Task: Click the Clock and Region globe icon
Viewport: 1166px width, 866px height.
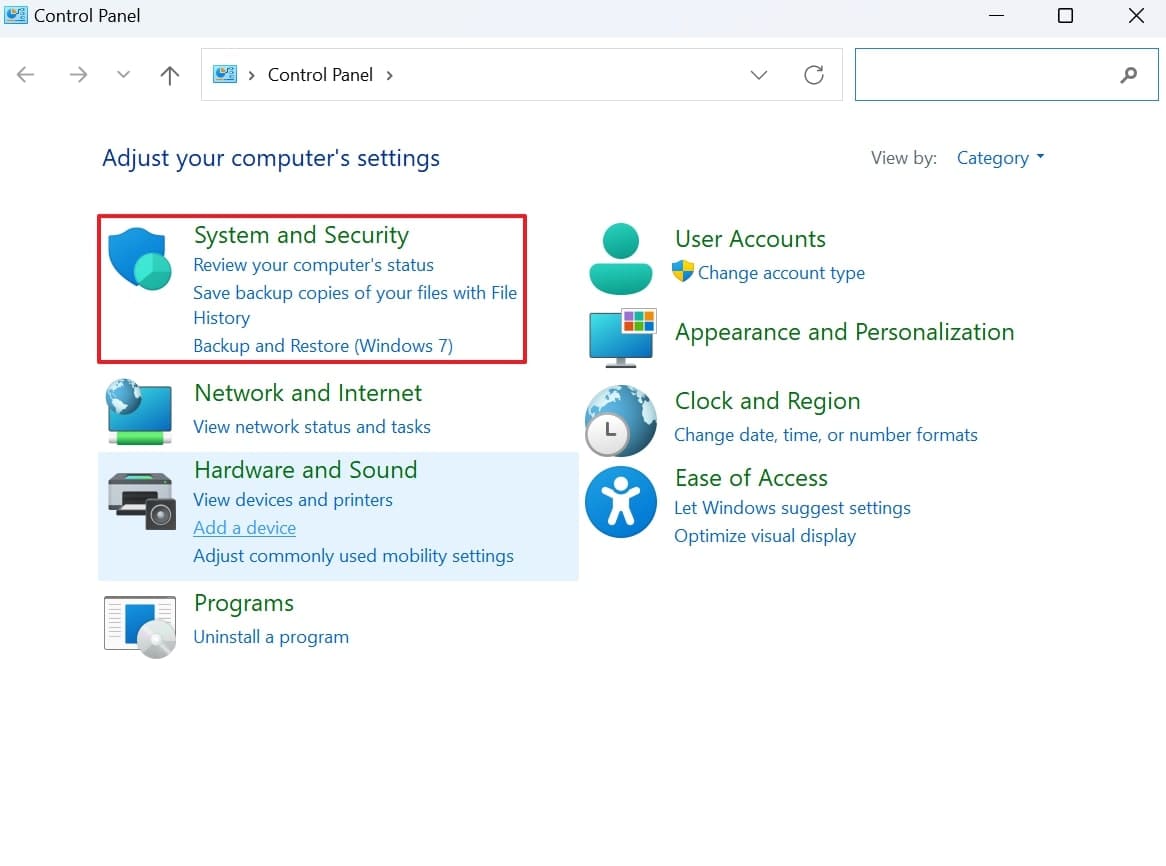Action: pyautogui.click(x=620, y=420)
